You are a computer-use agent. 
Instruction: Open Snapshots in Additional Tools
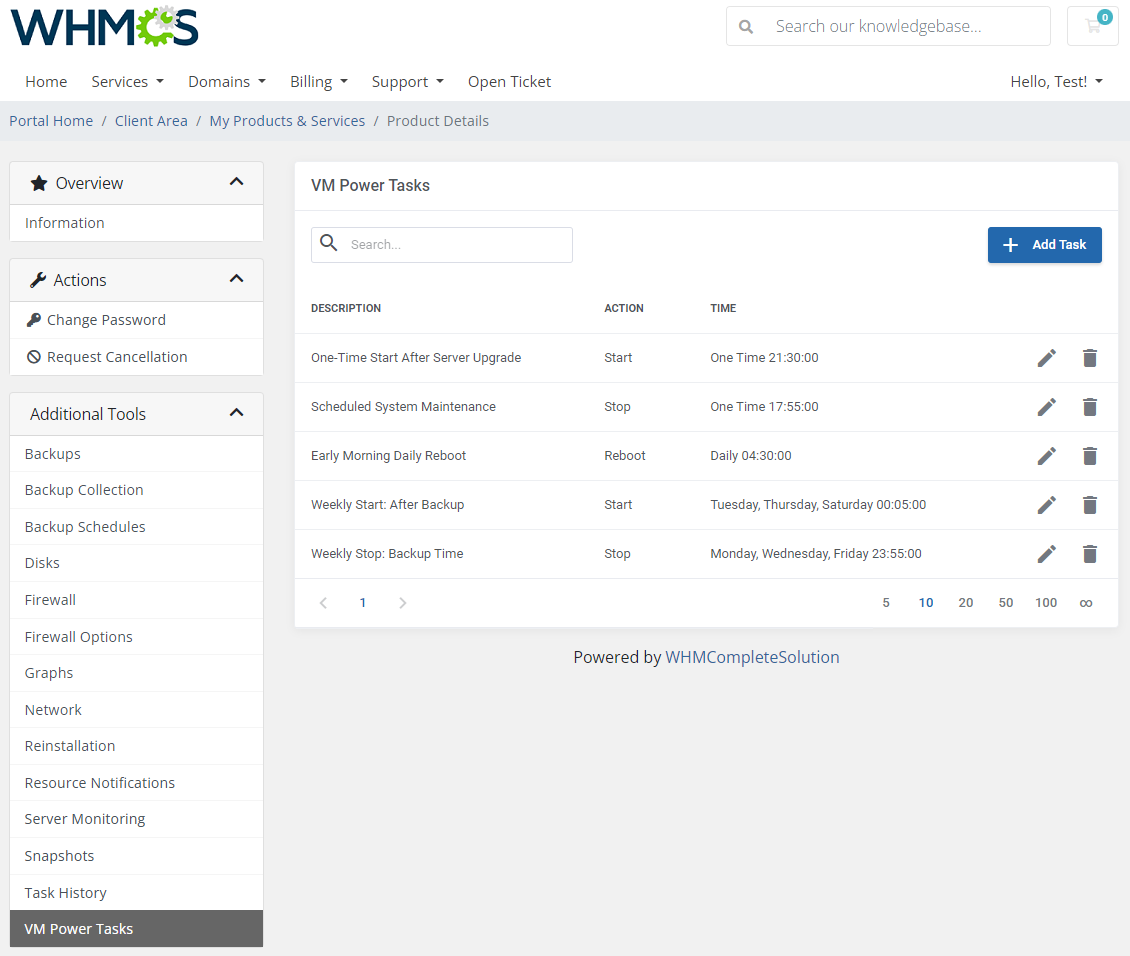[136, 856]
